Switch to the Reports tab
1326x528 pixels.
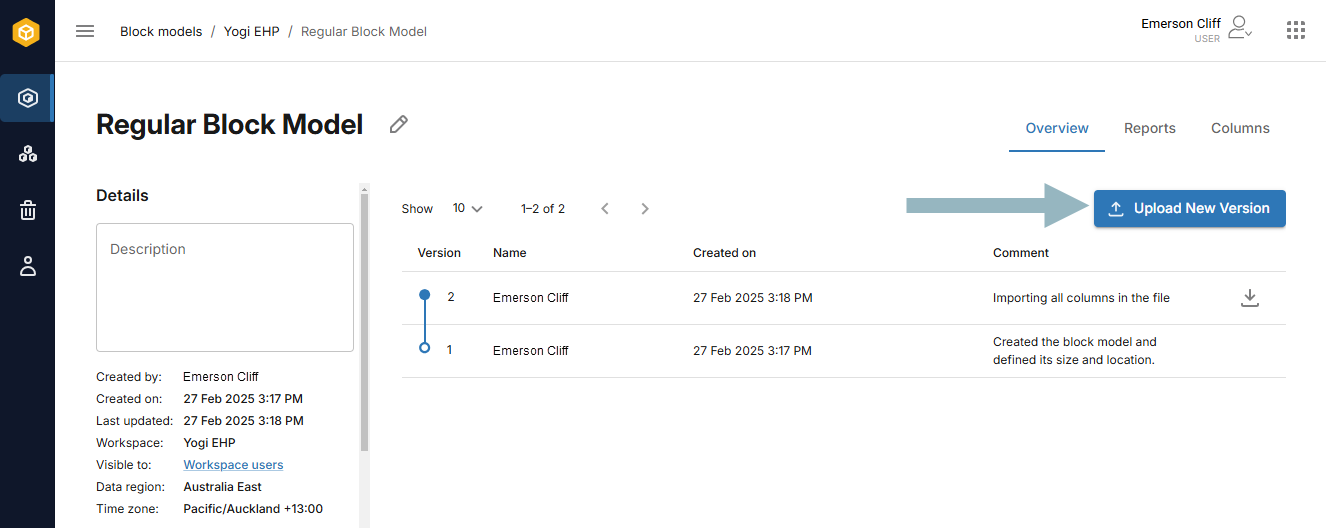(x=1149, y=128)
